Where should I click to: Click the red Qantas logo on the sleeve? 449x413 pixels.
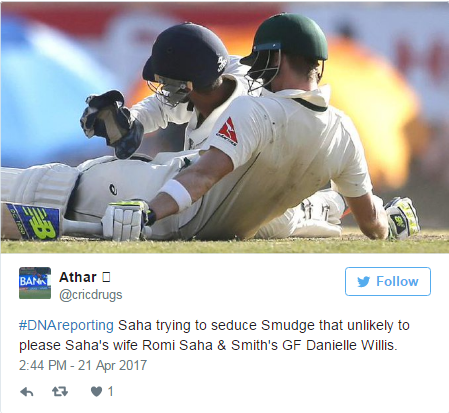pos(227,132)
